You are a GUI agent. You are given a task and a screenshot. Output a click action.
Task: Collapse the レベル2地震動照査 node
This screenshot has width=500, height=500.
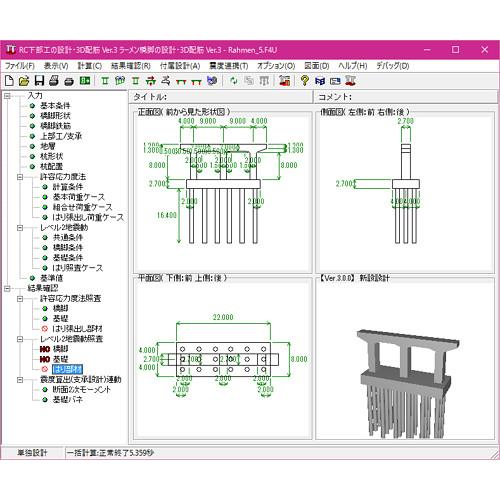20,339
